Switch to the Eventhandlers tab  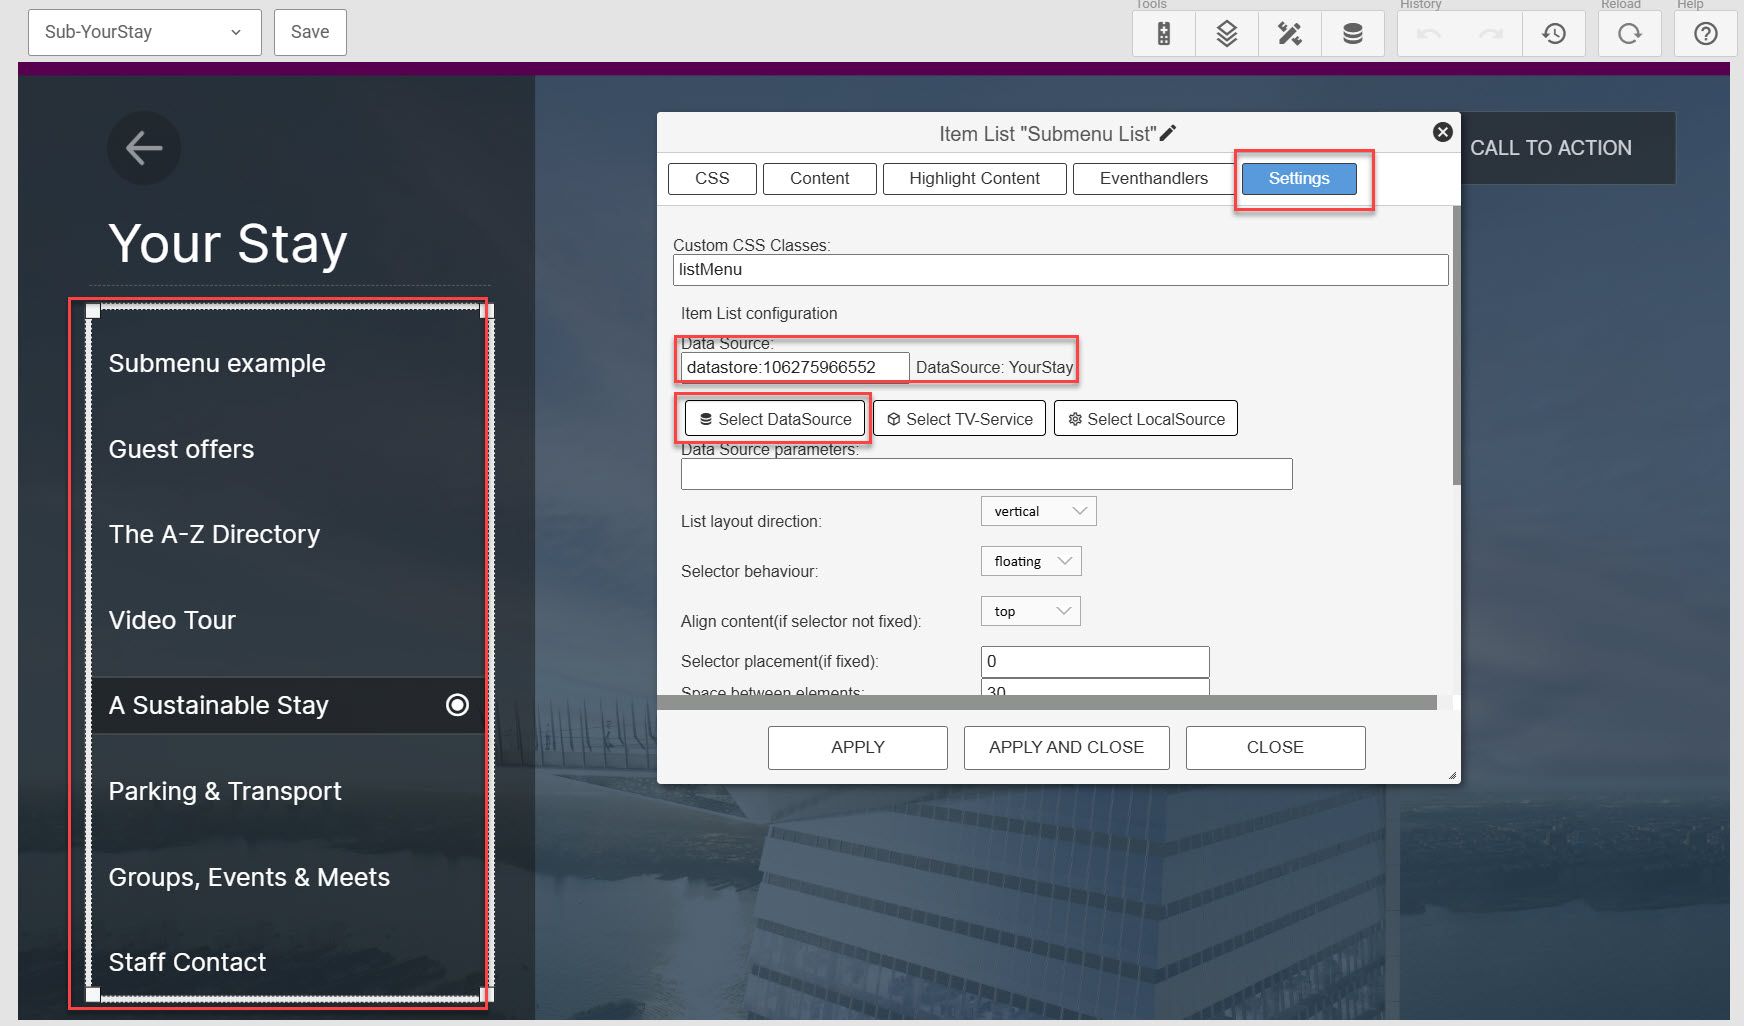coord(1153,178)
